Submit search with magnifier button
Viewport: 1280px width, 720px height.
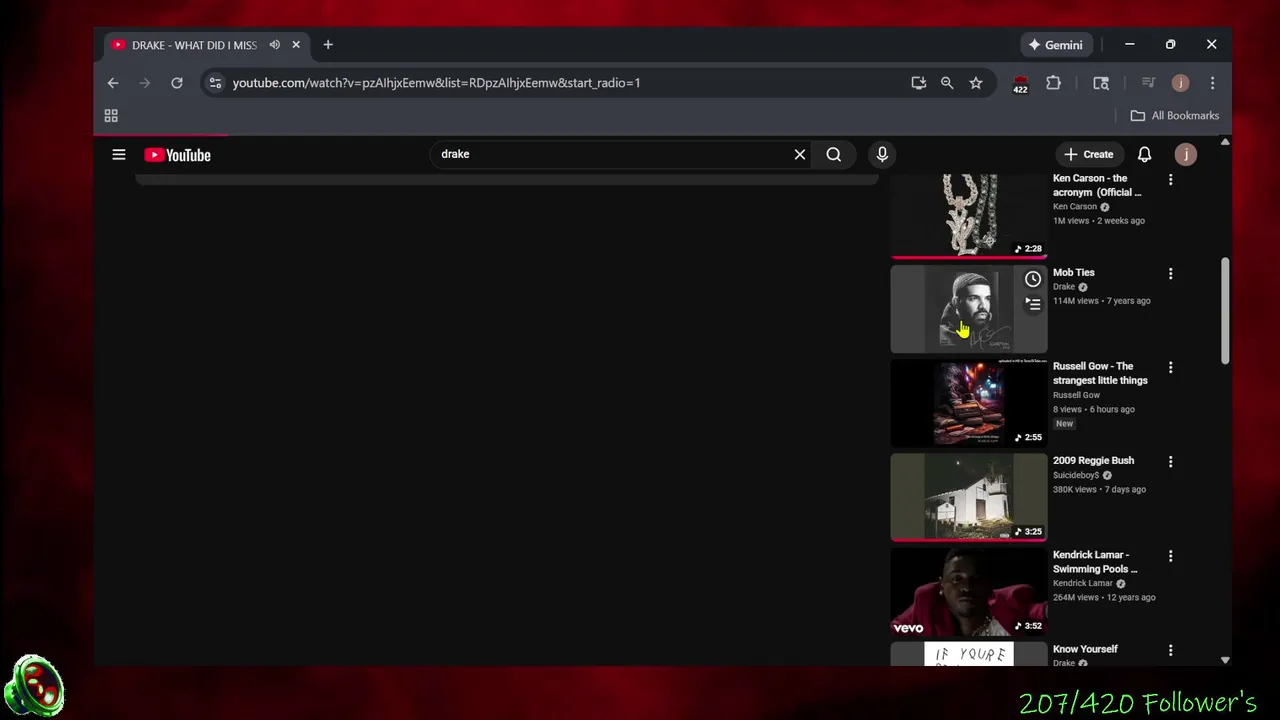click(834, 154)
